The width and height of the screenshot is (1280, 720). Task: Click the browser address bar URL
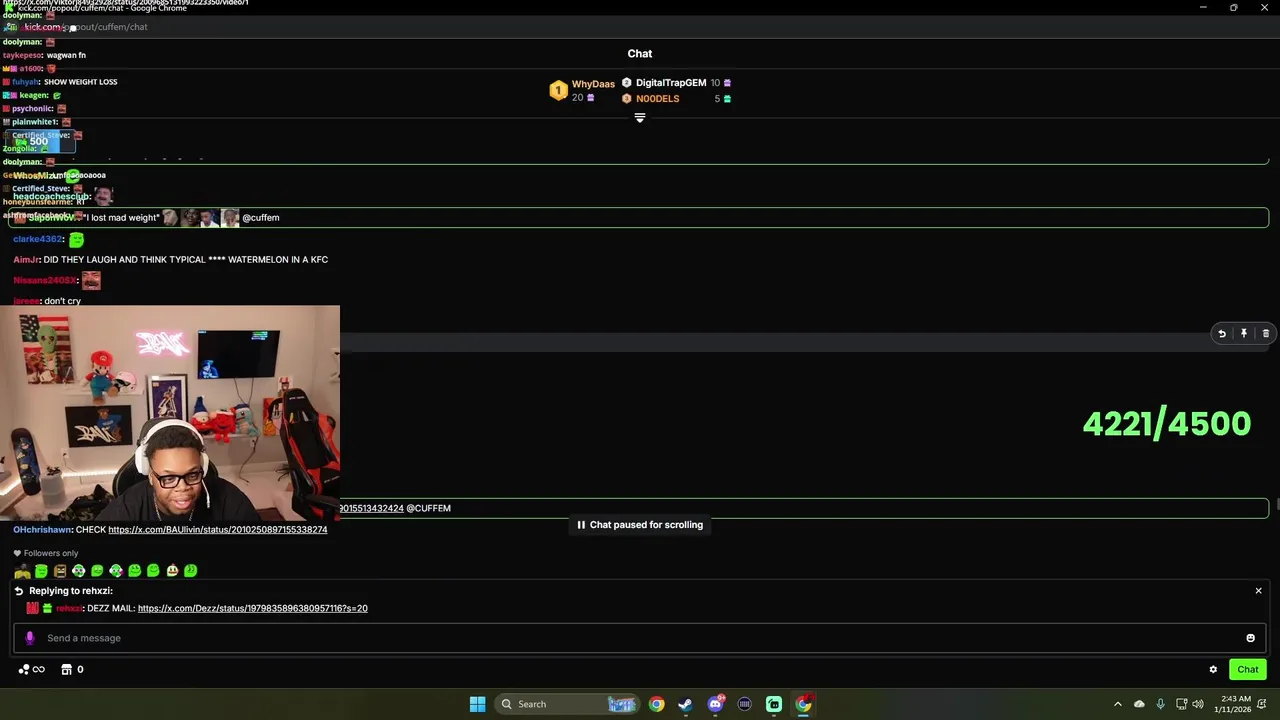85,27
